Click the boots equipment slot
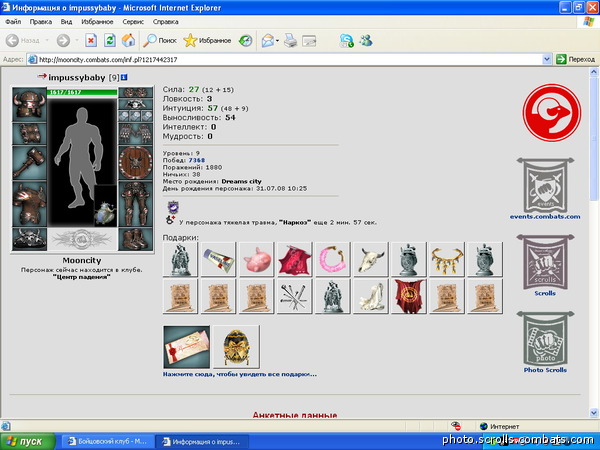Screen dimensions: 600x450 click(135, 239)
